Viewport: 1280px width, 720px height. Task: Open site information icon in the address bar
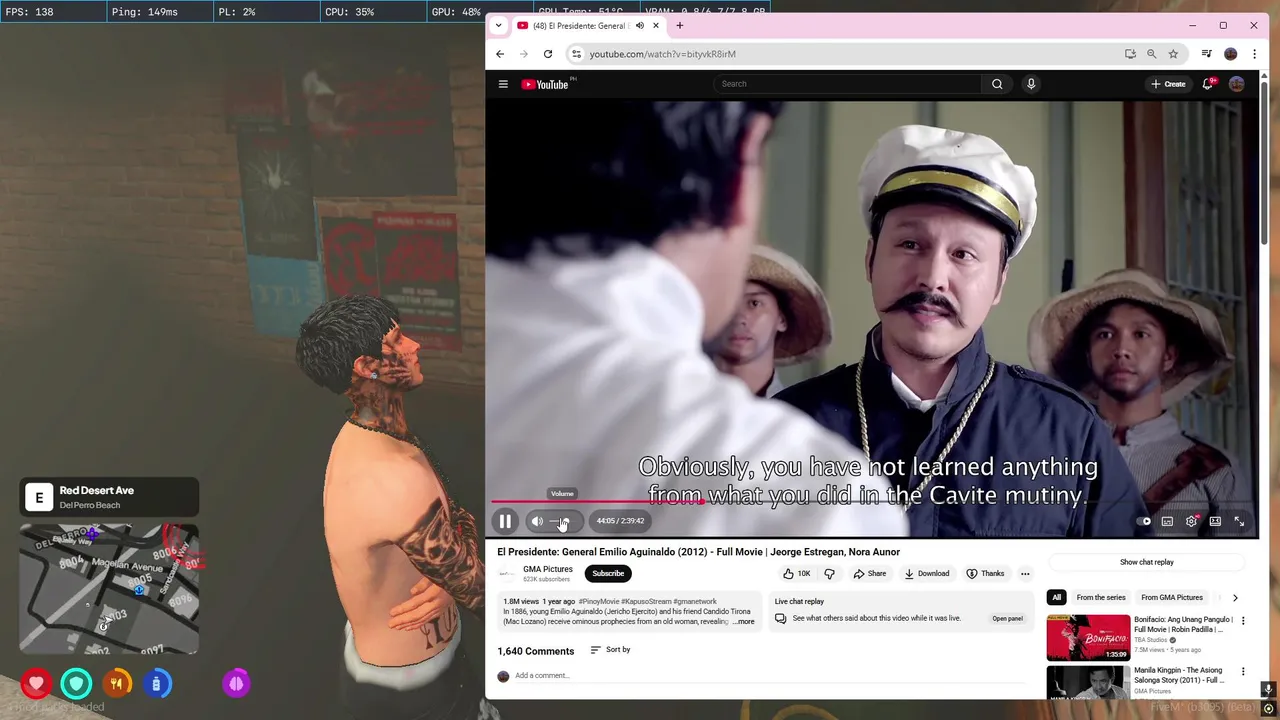pos(576,54)
